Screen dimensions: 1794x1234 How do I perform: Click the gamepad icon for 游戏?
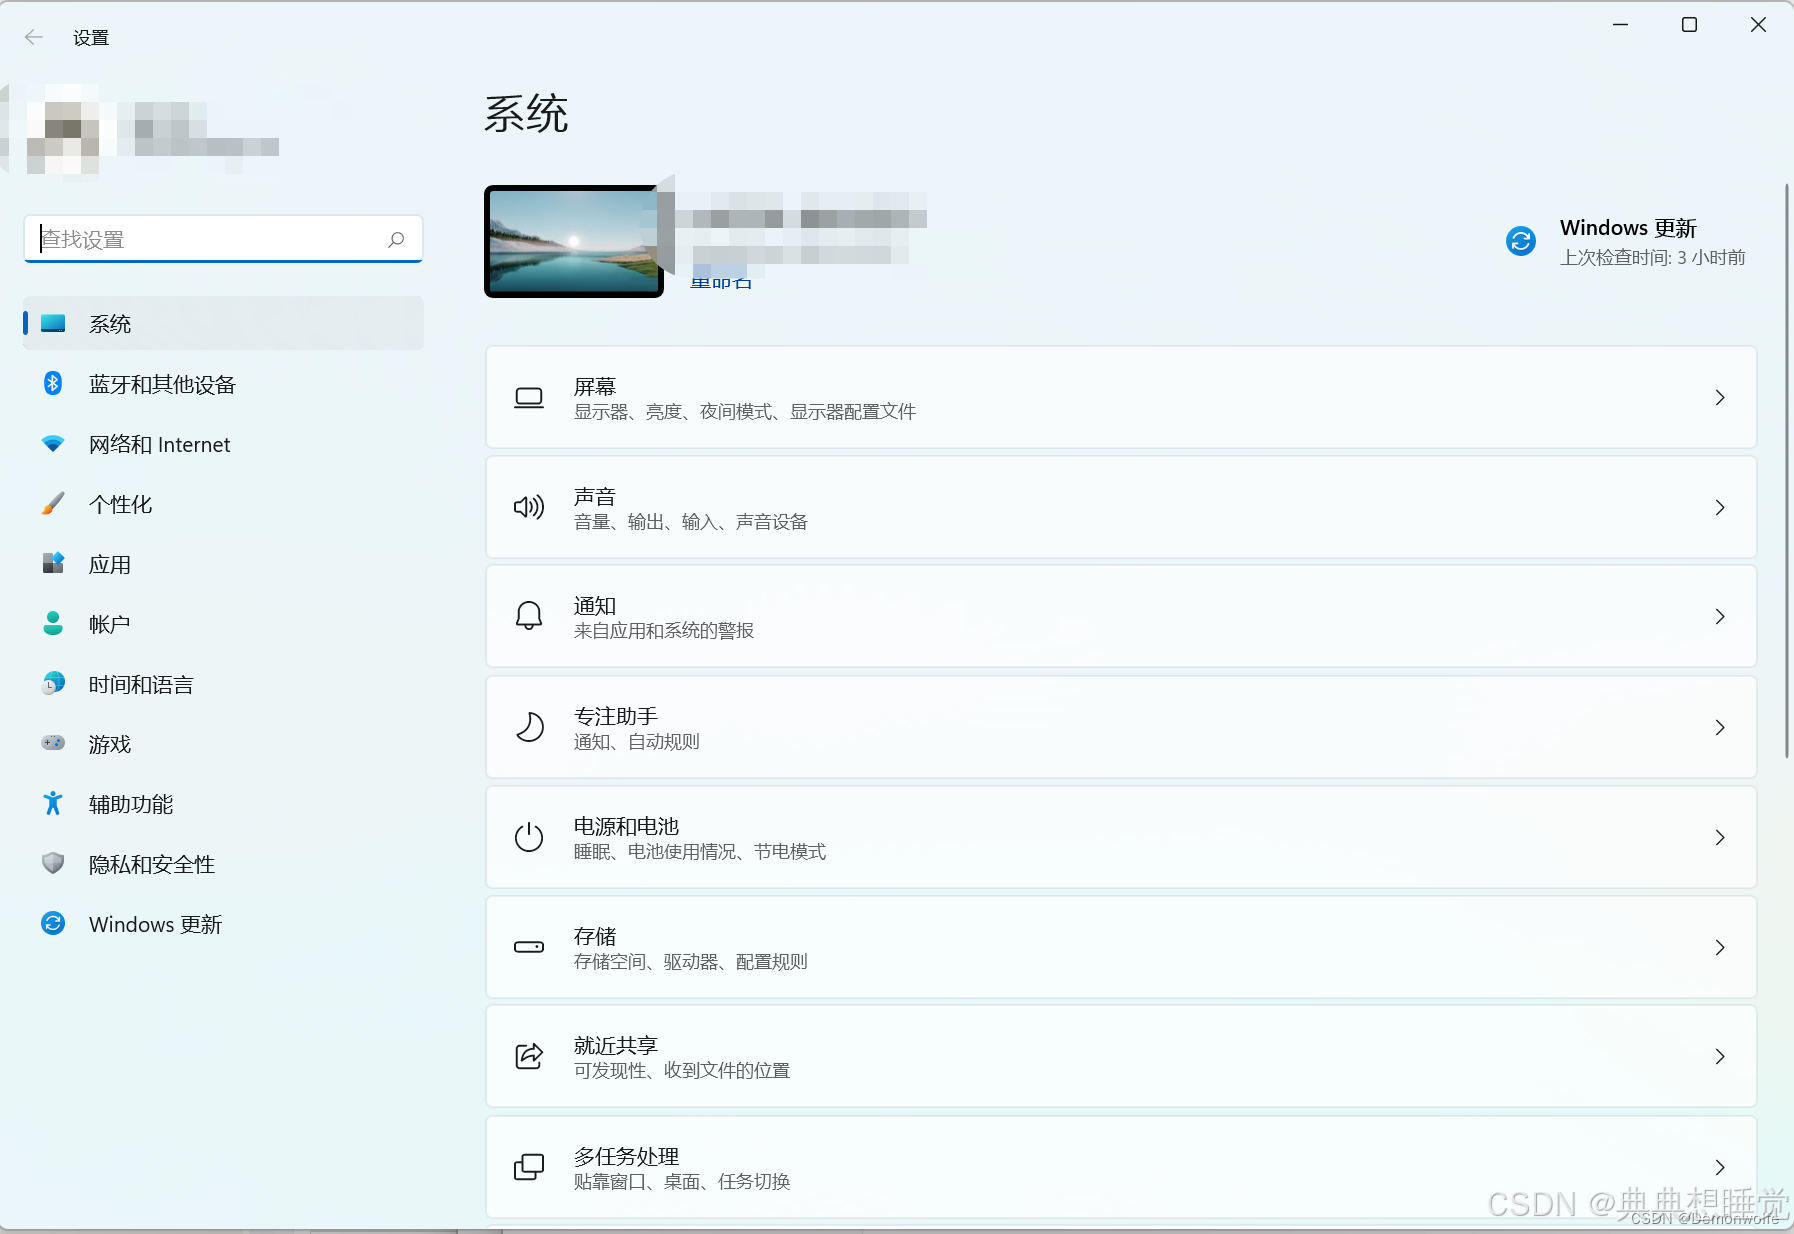point(53,743)
